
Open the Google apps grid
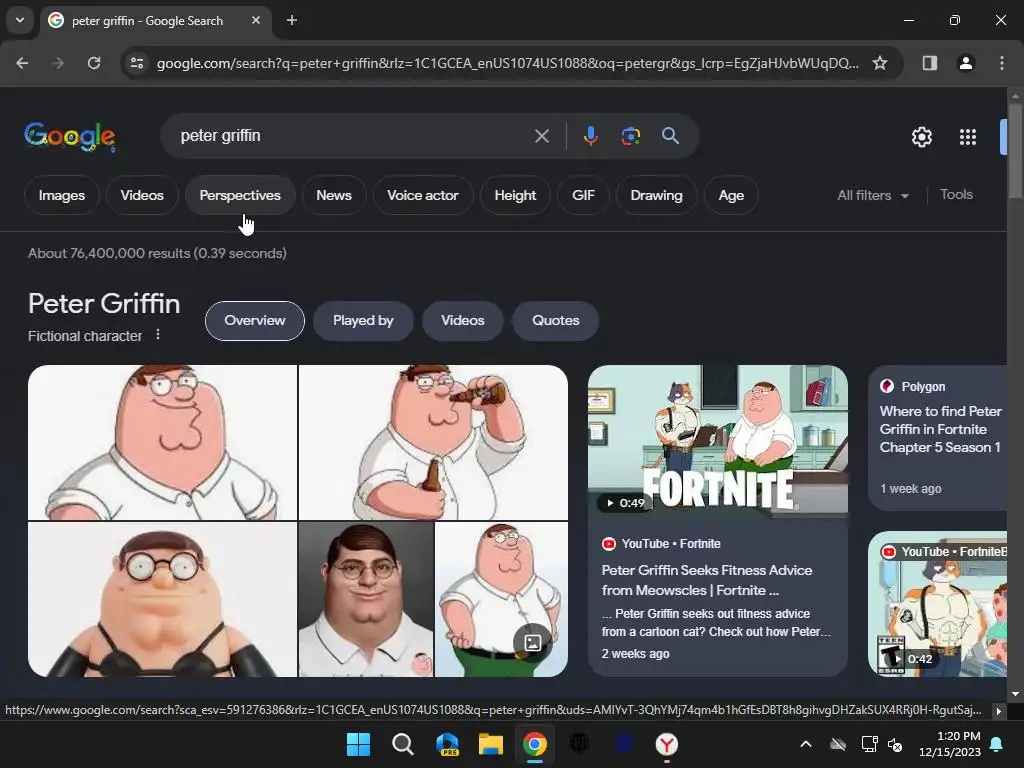pos(967,136)
